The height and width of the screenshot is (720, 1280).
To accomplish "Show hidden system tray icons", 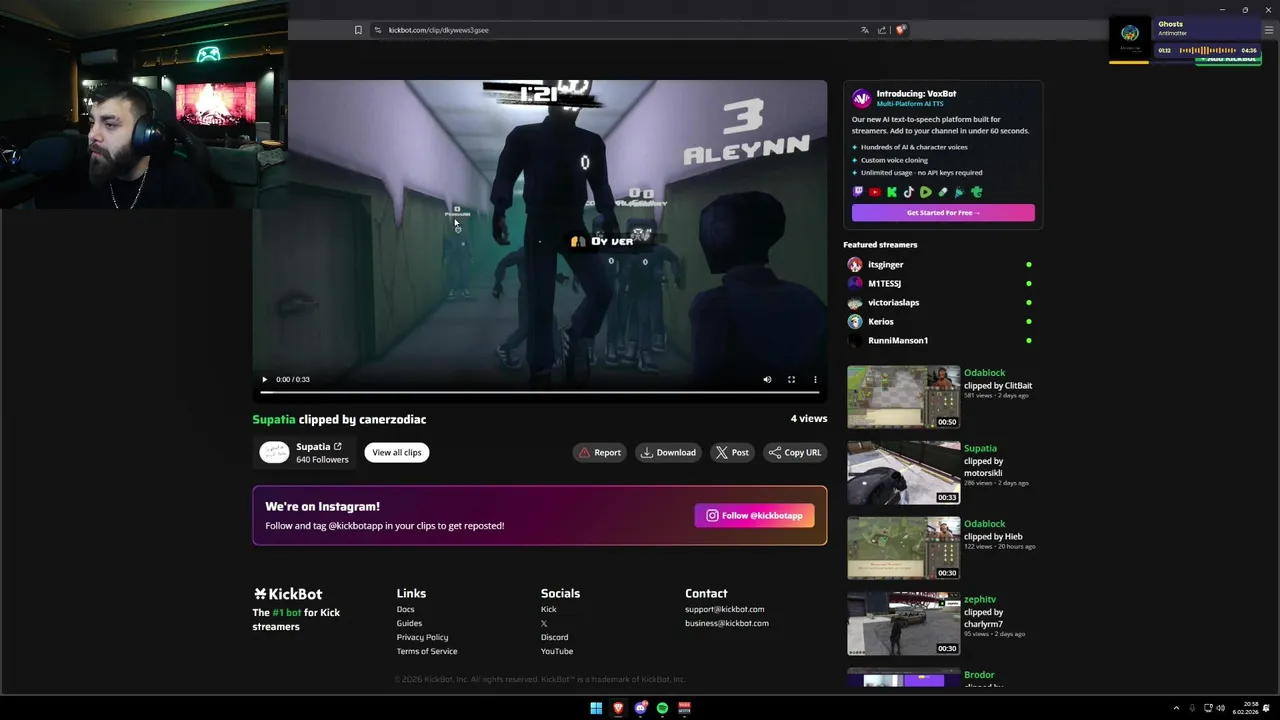I will tap(1176, 708).
